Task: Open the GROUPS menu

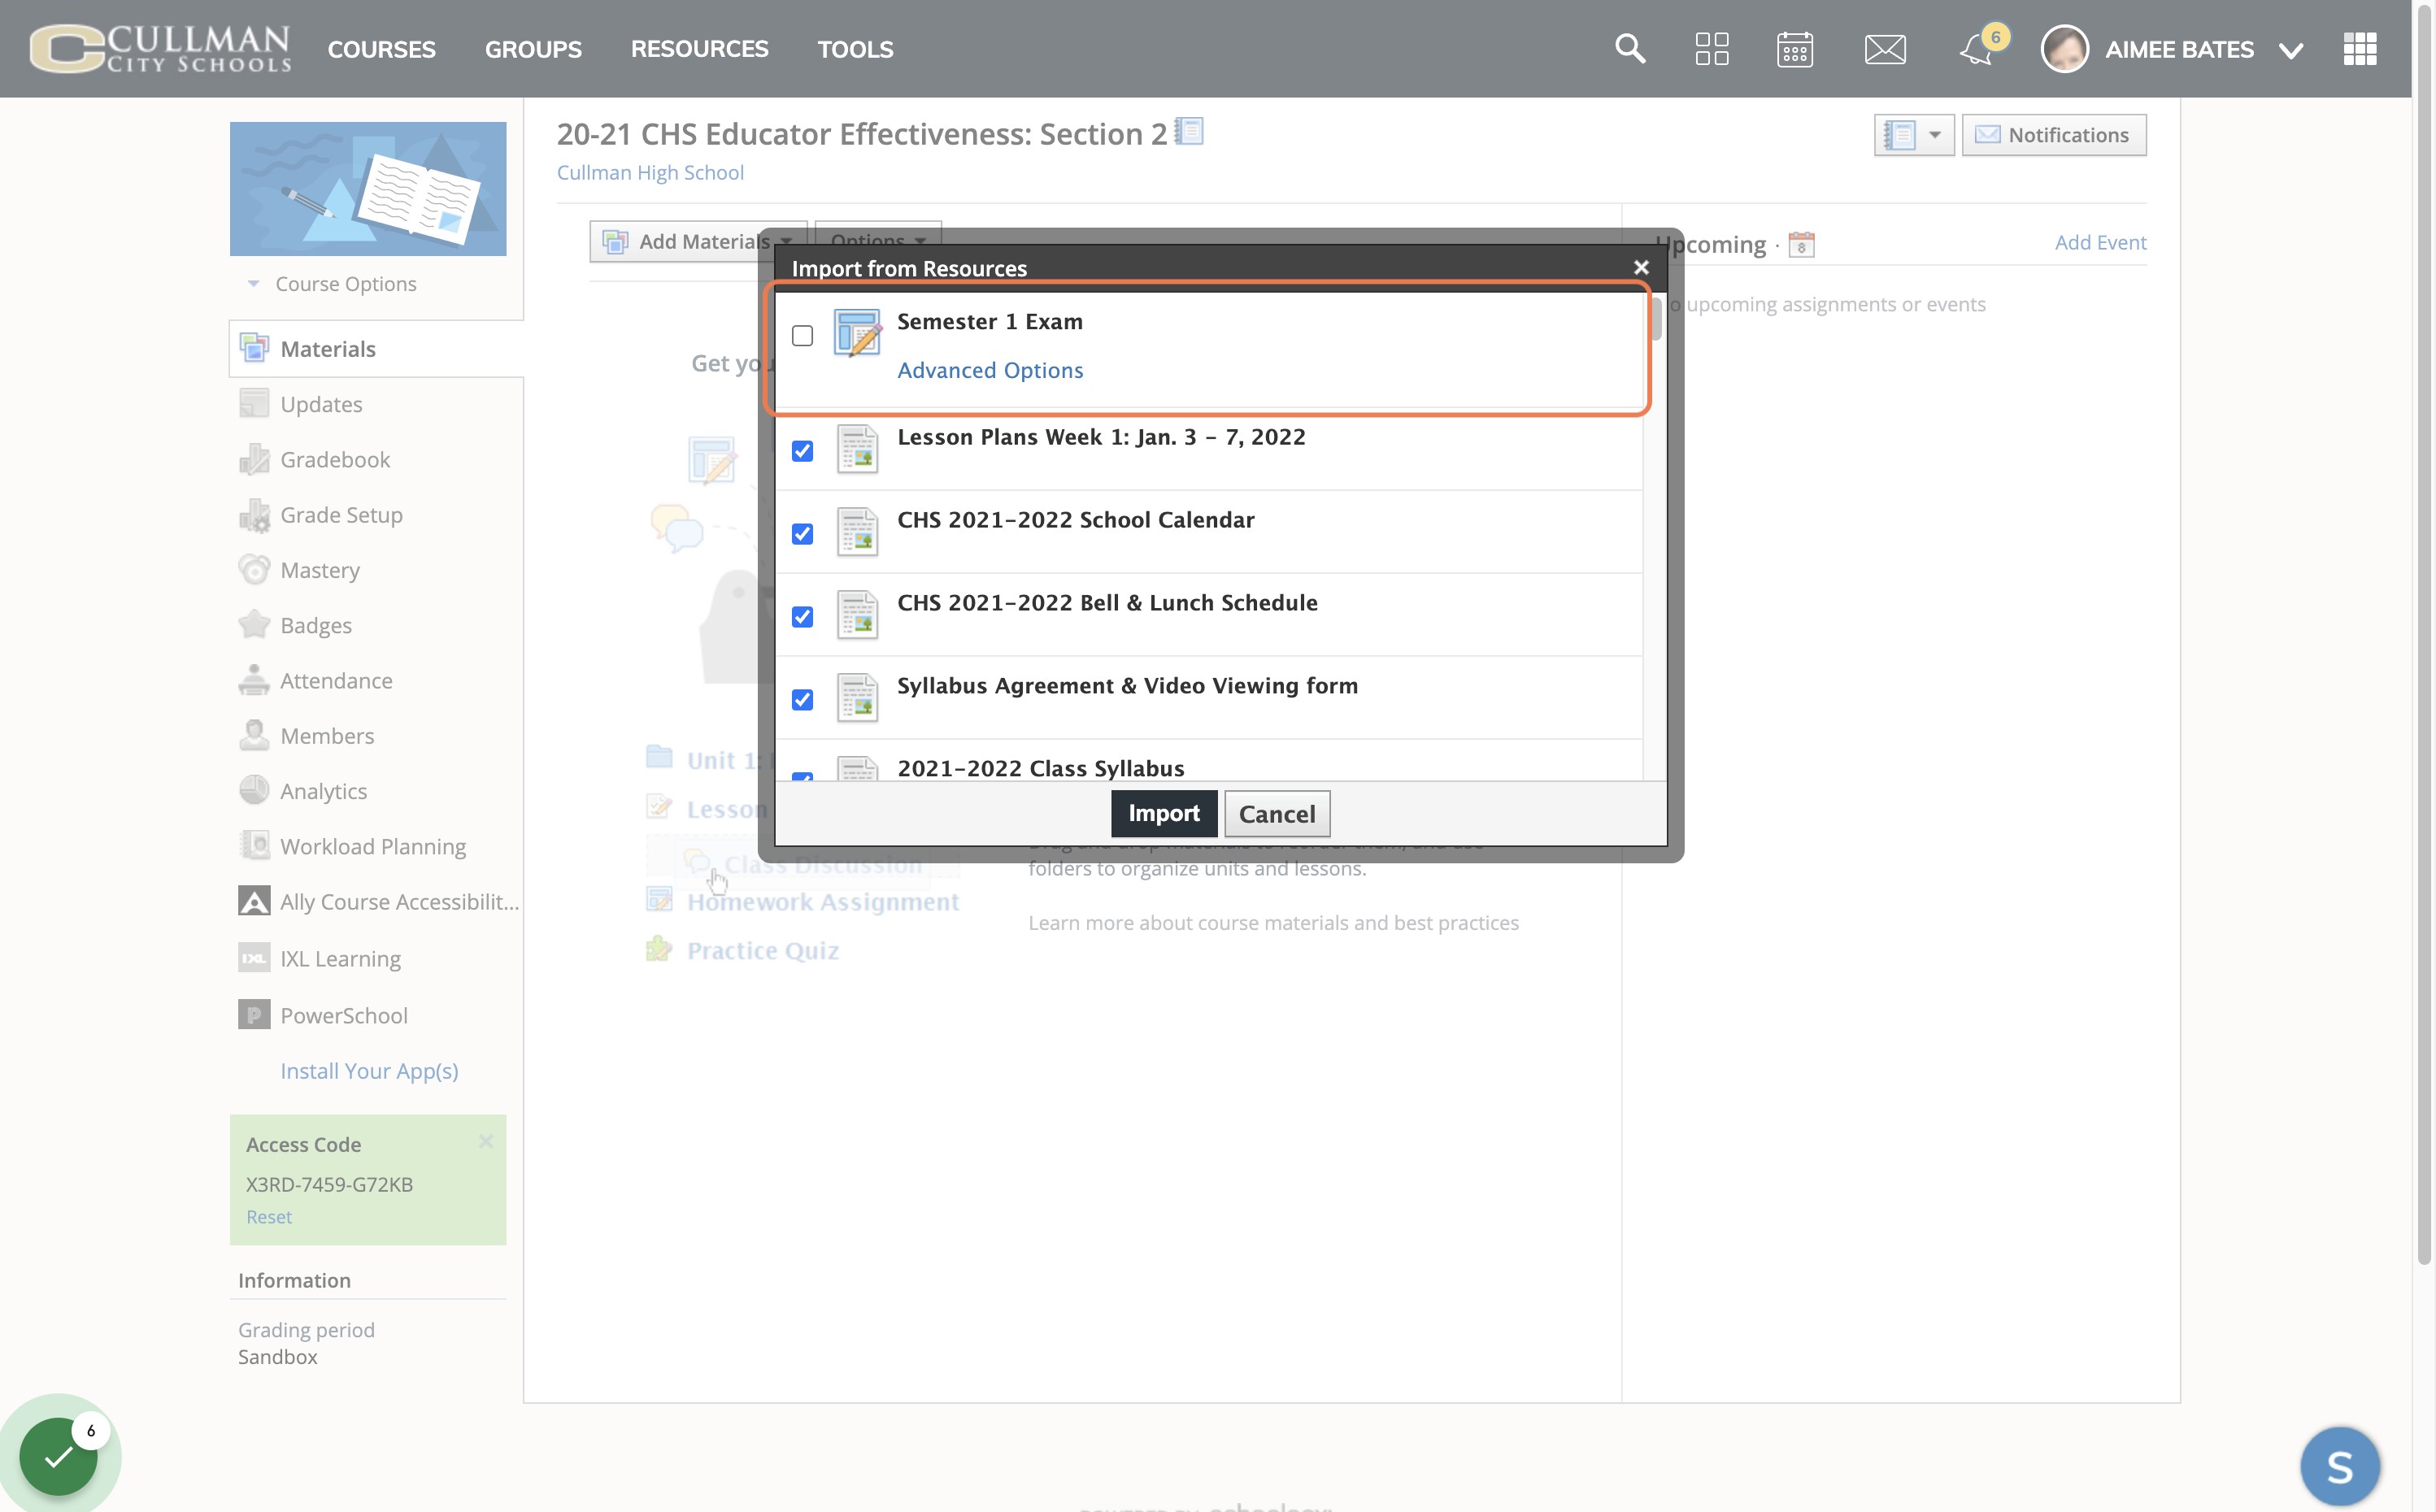Action: 533,49
